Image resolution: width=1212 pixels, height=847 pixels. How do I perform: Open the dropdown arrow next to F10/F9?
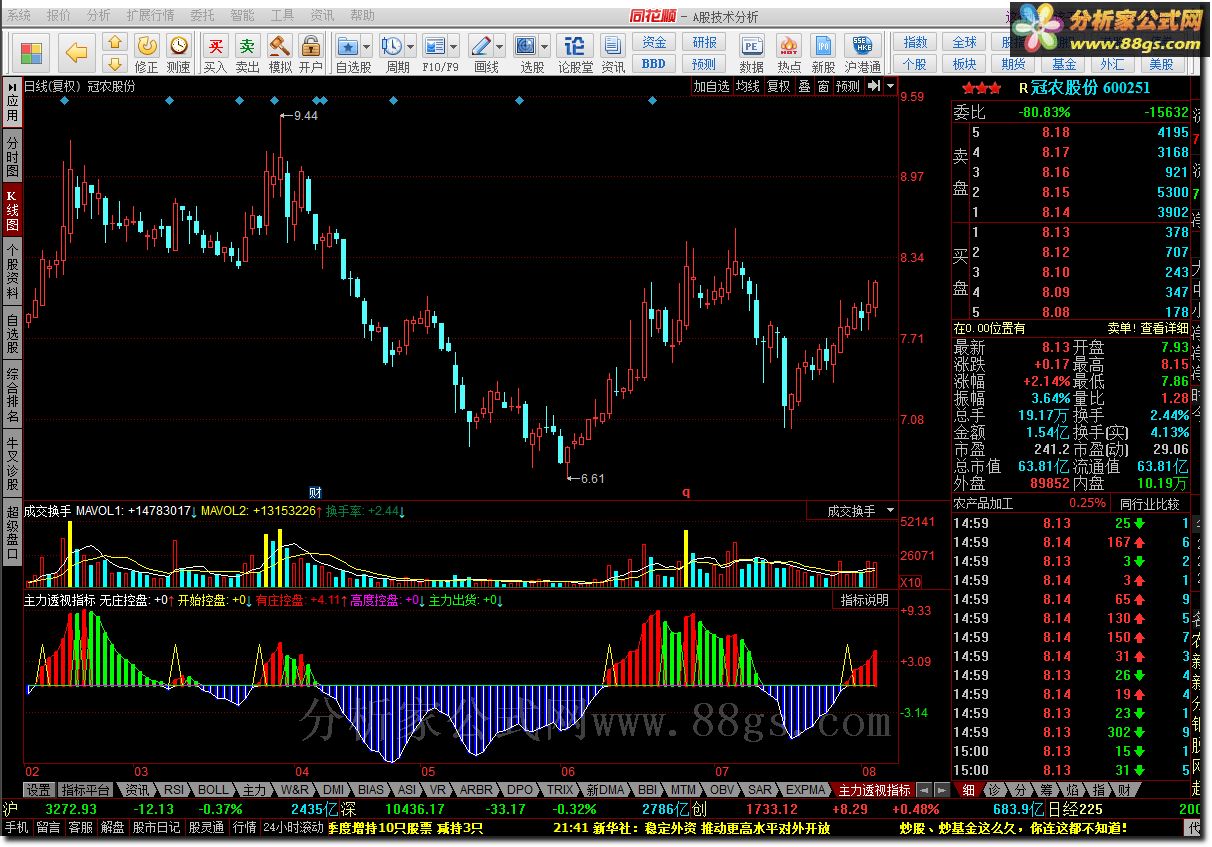pos(454,47)
